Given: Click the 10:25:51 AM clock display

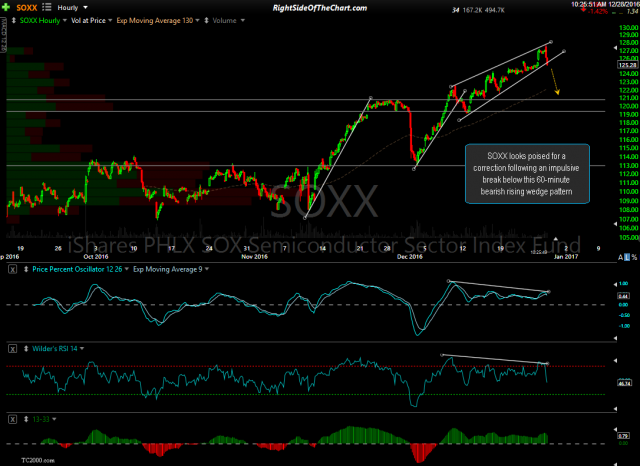Looking at the screenshot, I should click(589, 4).
